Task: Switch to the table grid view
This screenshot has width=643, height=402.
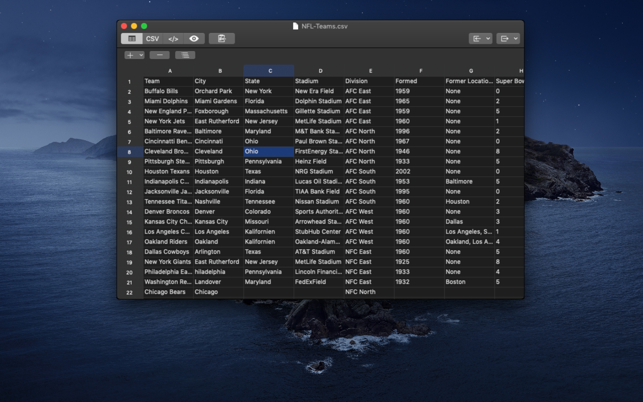Action: pos(132,39)
